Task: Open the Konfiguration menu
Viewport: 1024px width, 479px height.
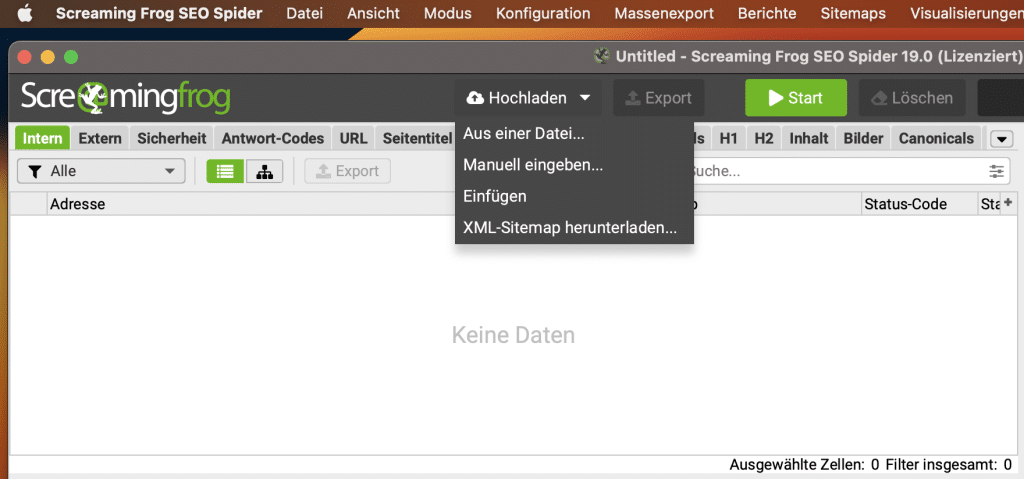Action: point(543,13)
